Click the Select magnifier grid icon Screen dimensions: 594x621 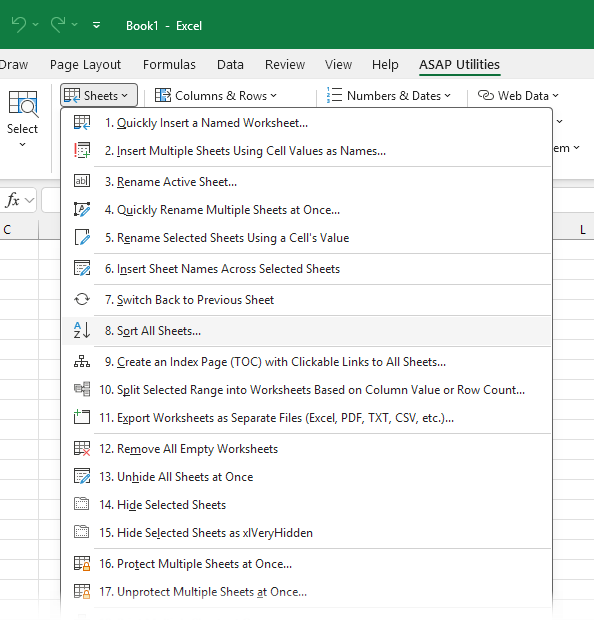pyautogui.click(x=23, y=104)
